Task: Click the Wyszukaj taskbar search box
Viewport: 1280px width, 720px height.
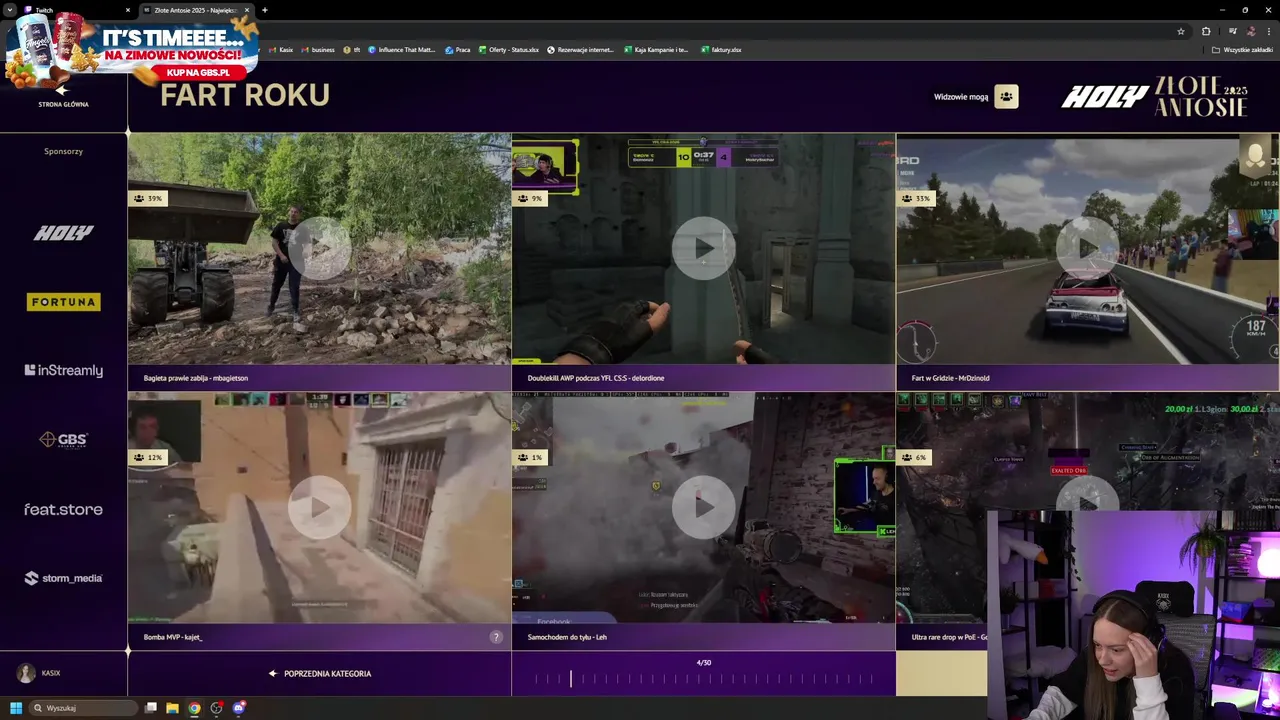Action: pos(84,708)
